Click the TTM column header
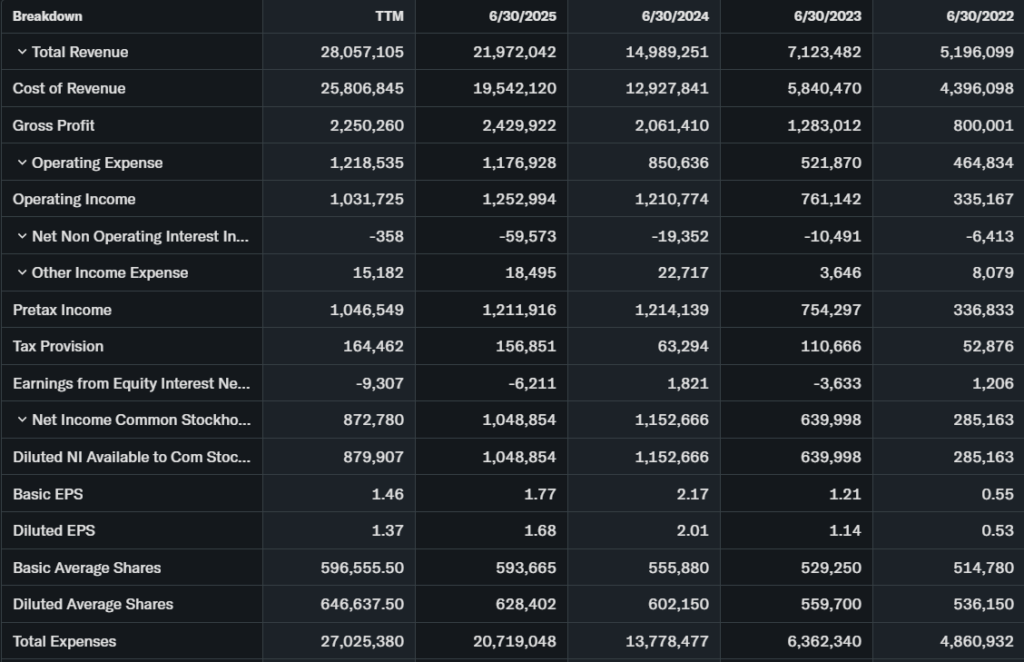The width and height of the screenshot is (1024, 662). [389, 16]
